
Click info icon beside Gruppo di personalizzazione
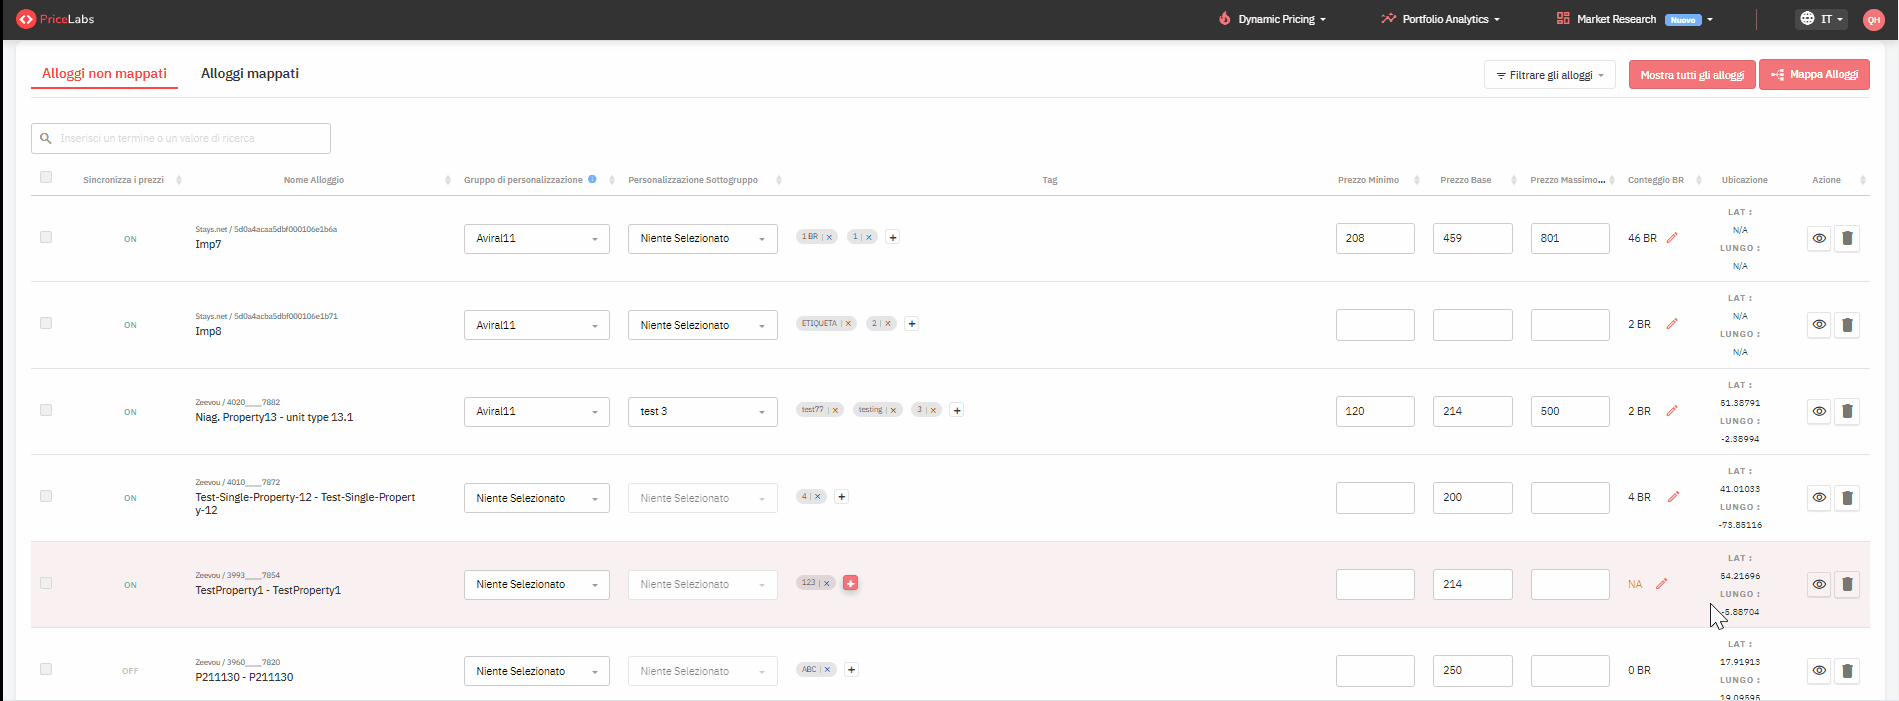click(592, 179)
